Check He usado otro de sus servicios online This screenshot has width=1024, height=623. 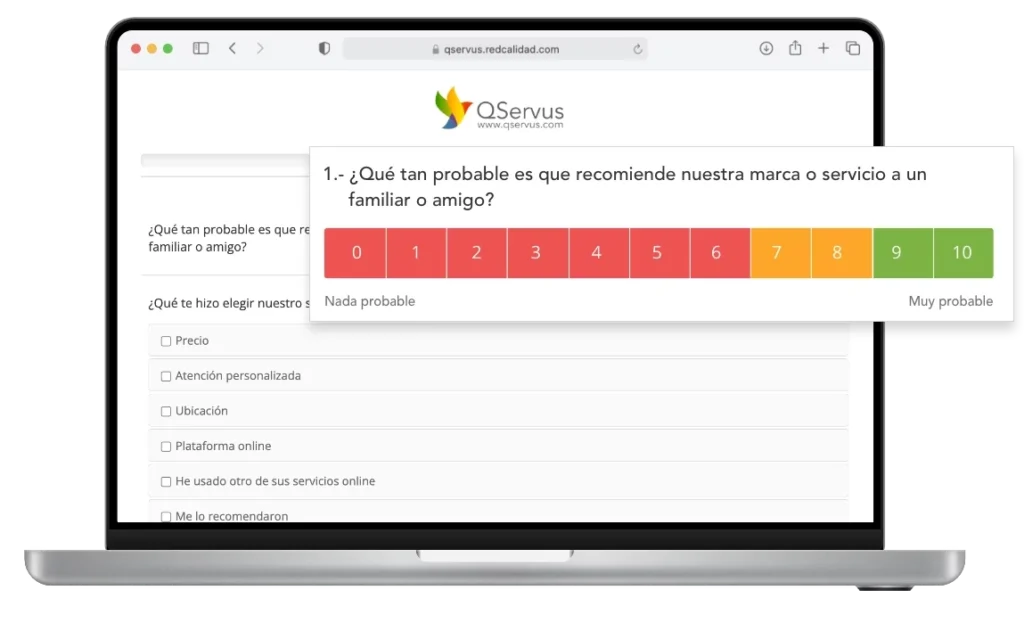click(x=166, y=481)
